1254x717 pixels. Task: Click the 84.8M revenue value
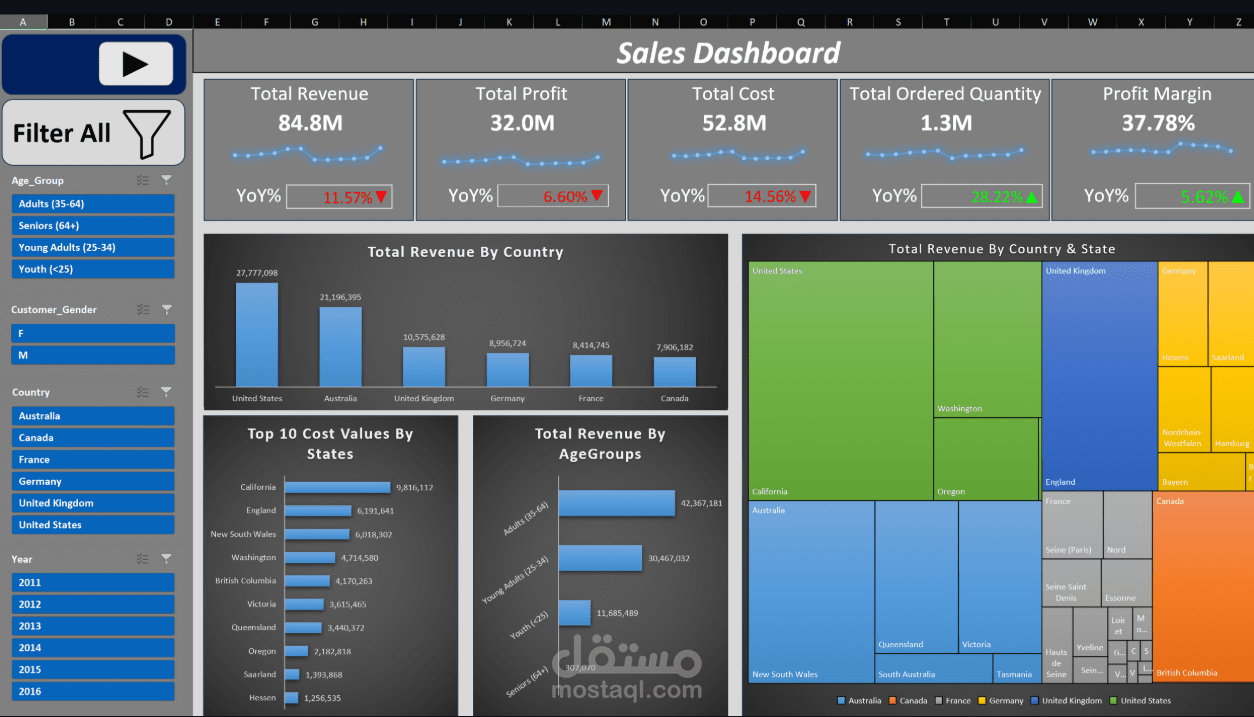pyautogui.click(x=309, y=123)
